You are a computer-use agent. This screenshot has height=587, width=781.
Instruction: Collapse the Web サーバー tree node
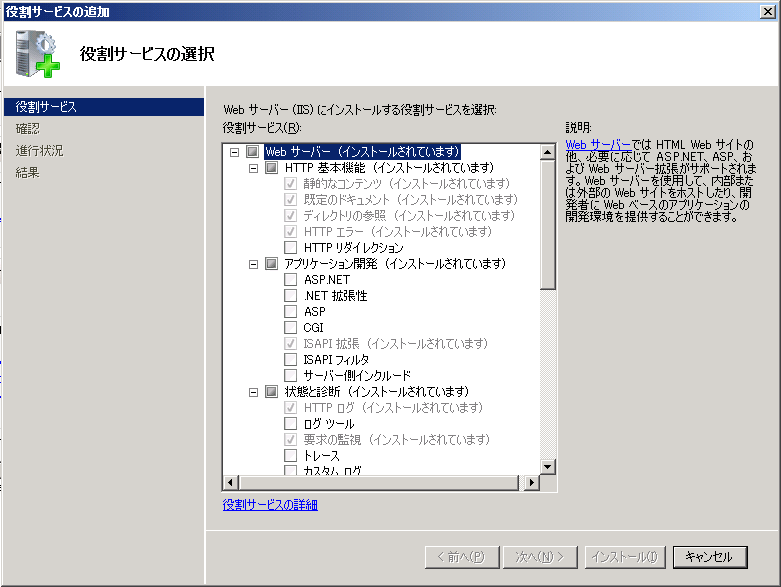point(235,152)
